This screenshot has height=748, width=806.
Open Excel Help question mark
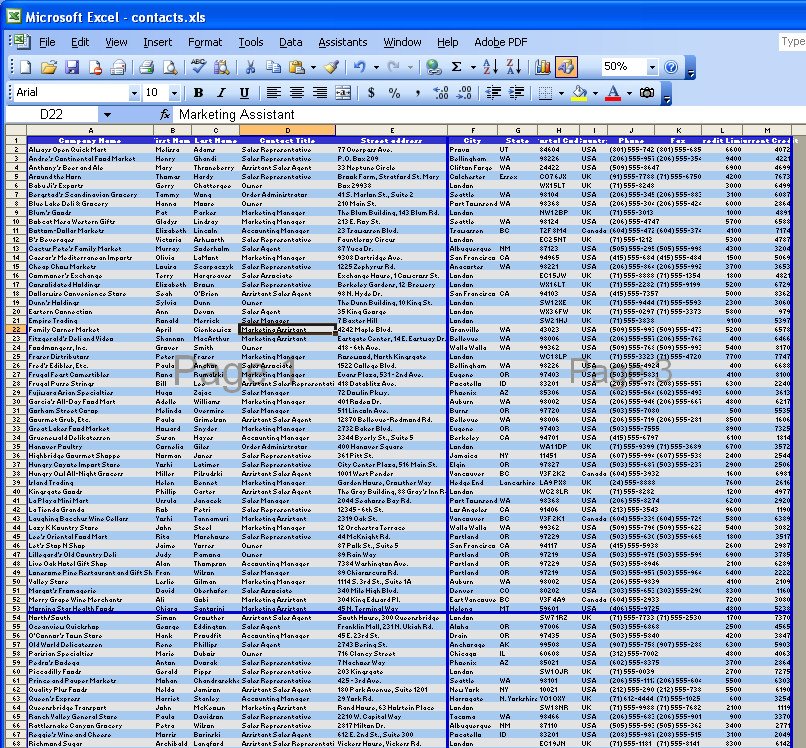coord(671,67)
